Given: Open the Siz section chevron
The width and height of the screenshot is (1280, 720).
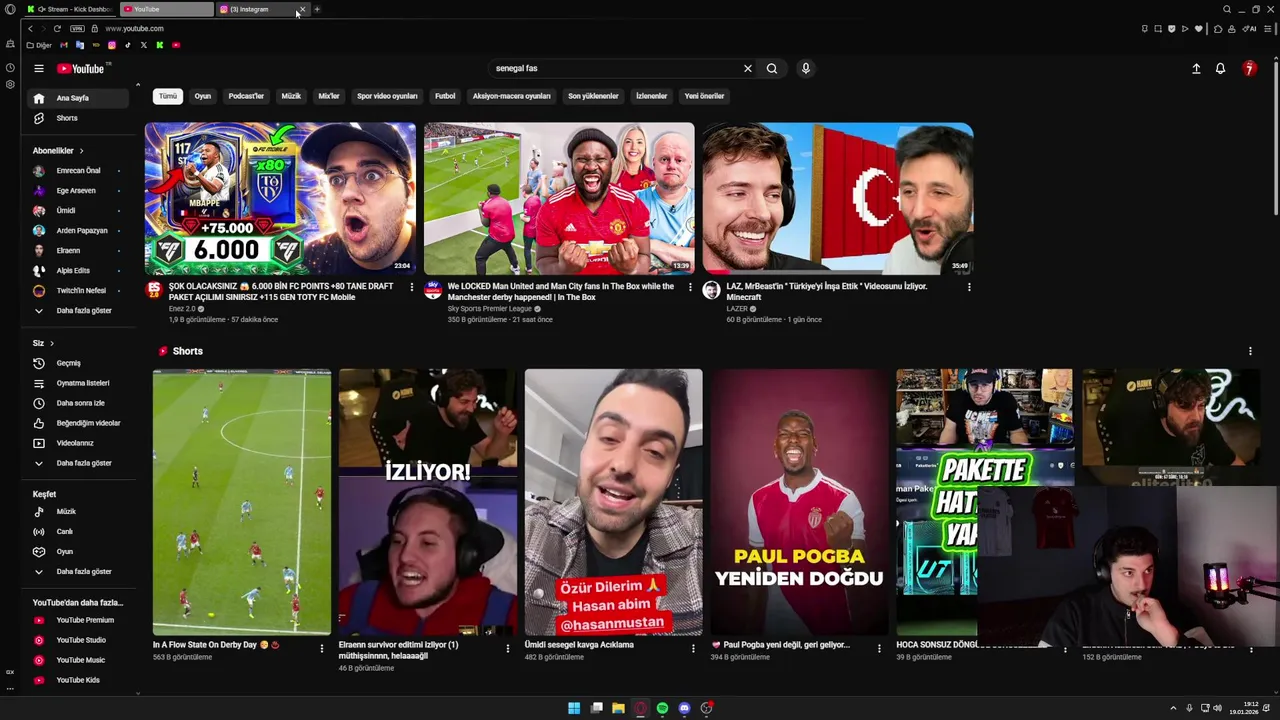Looking at the screenshot, I should (51, 343).
